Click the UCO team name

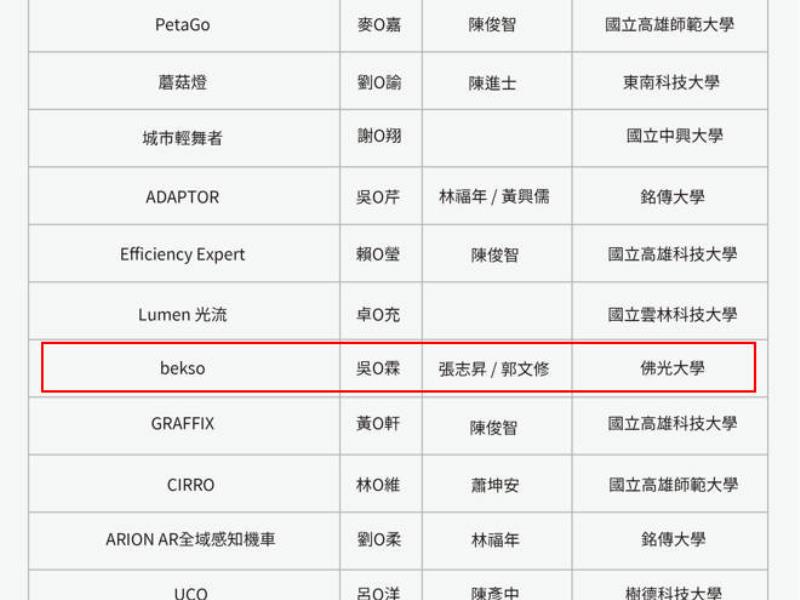[x=190, y=593]
